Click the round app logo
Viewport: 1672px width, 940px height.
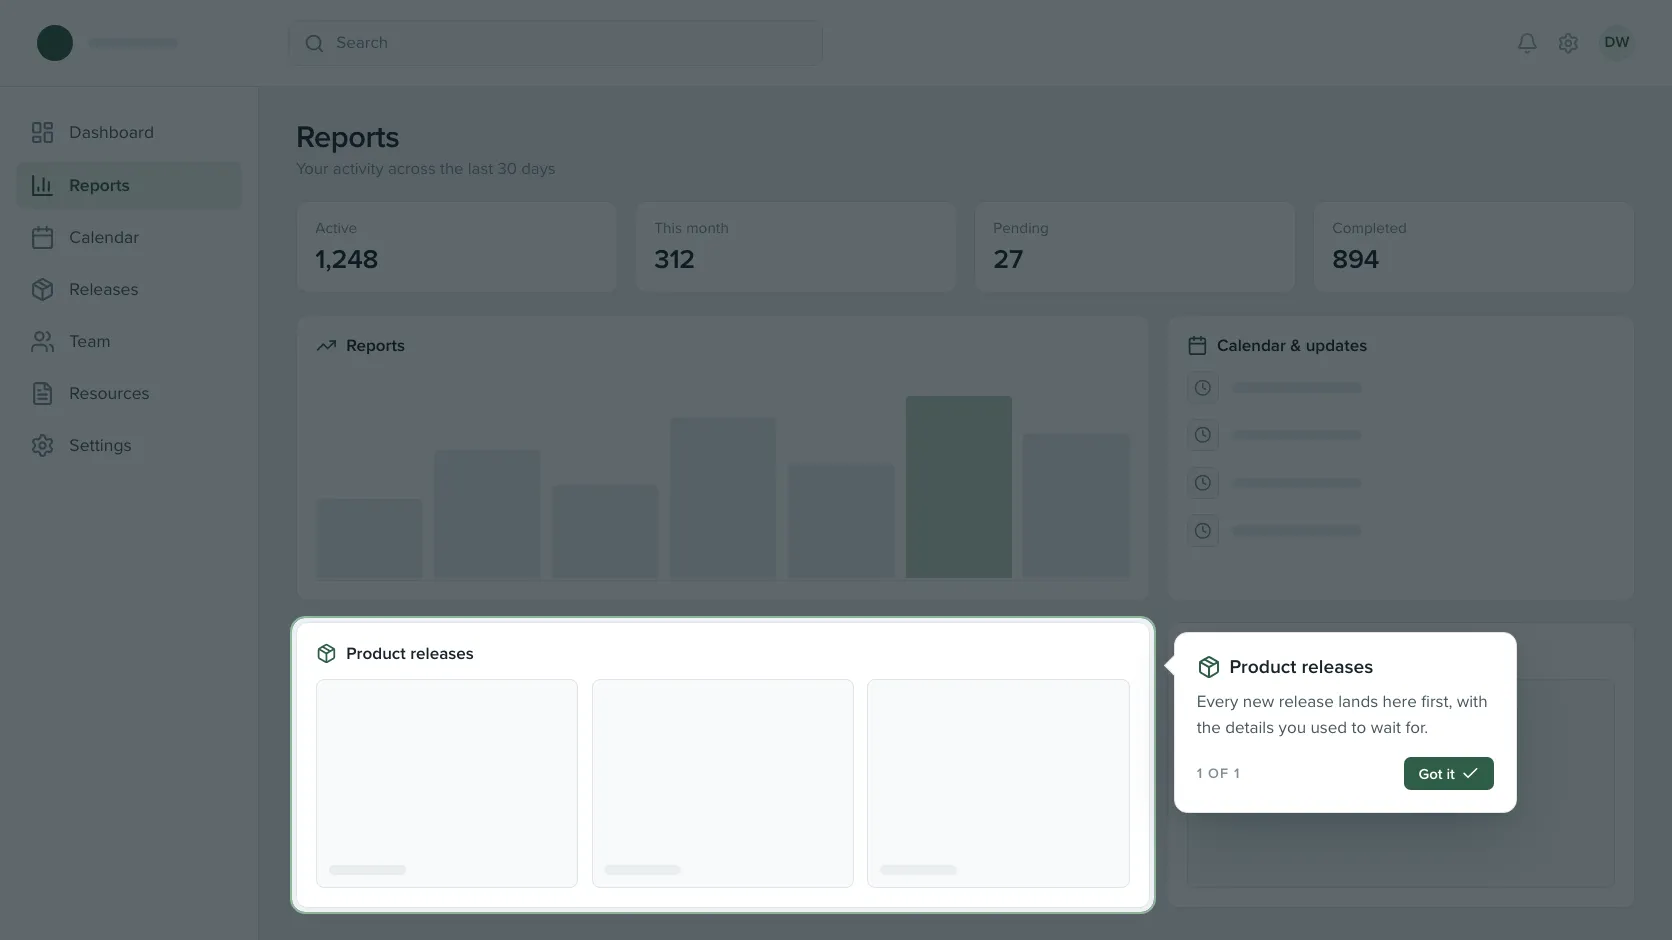pyautogui.click(x=55, y=43)
